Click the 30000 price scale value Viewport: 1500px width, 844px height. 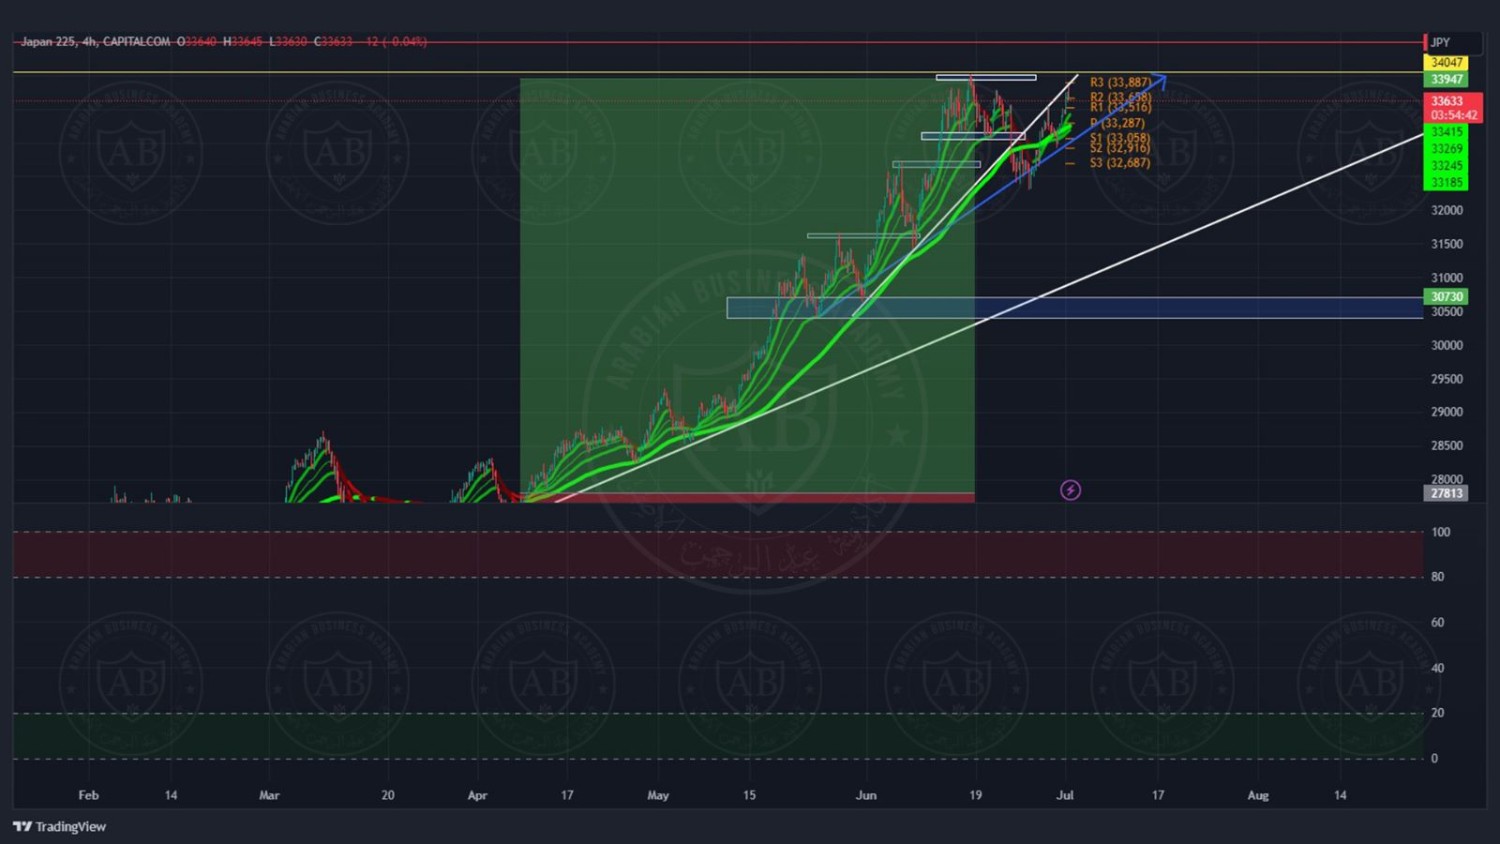[x=1447, y=346]
